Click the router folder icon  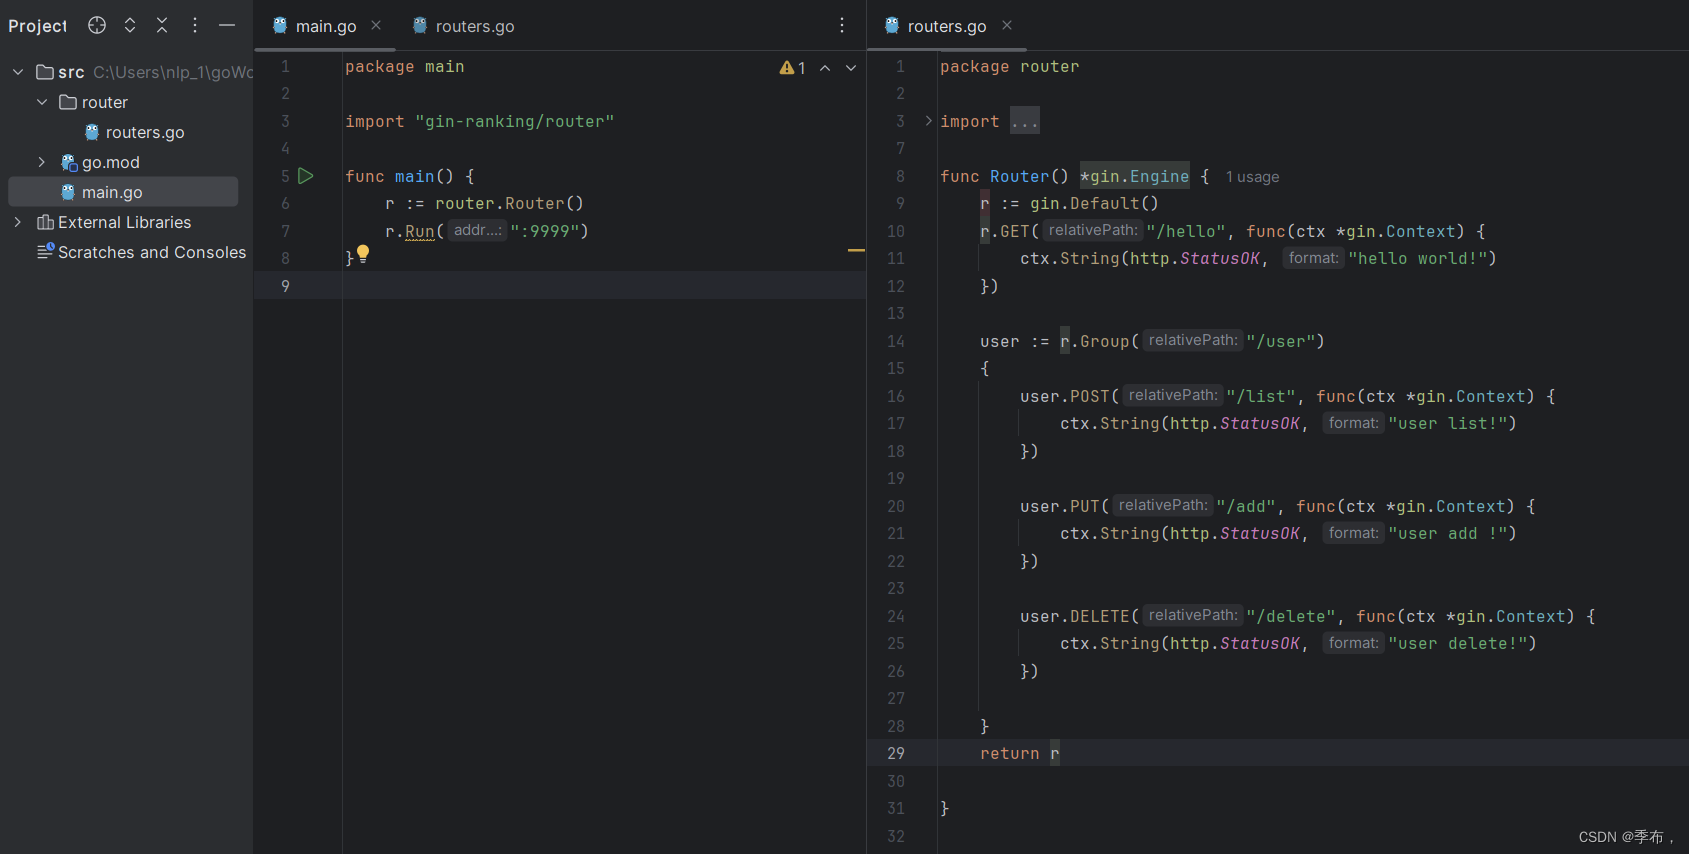click(x=68, y=102)
